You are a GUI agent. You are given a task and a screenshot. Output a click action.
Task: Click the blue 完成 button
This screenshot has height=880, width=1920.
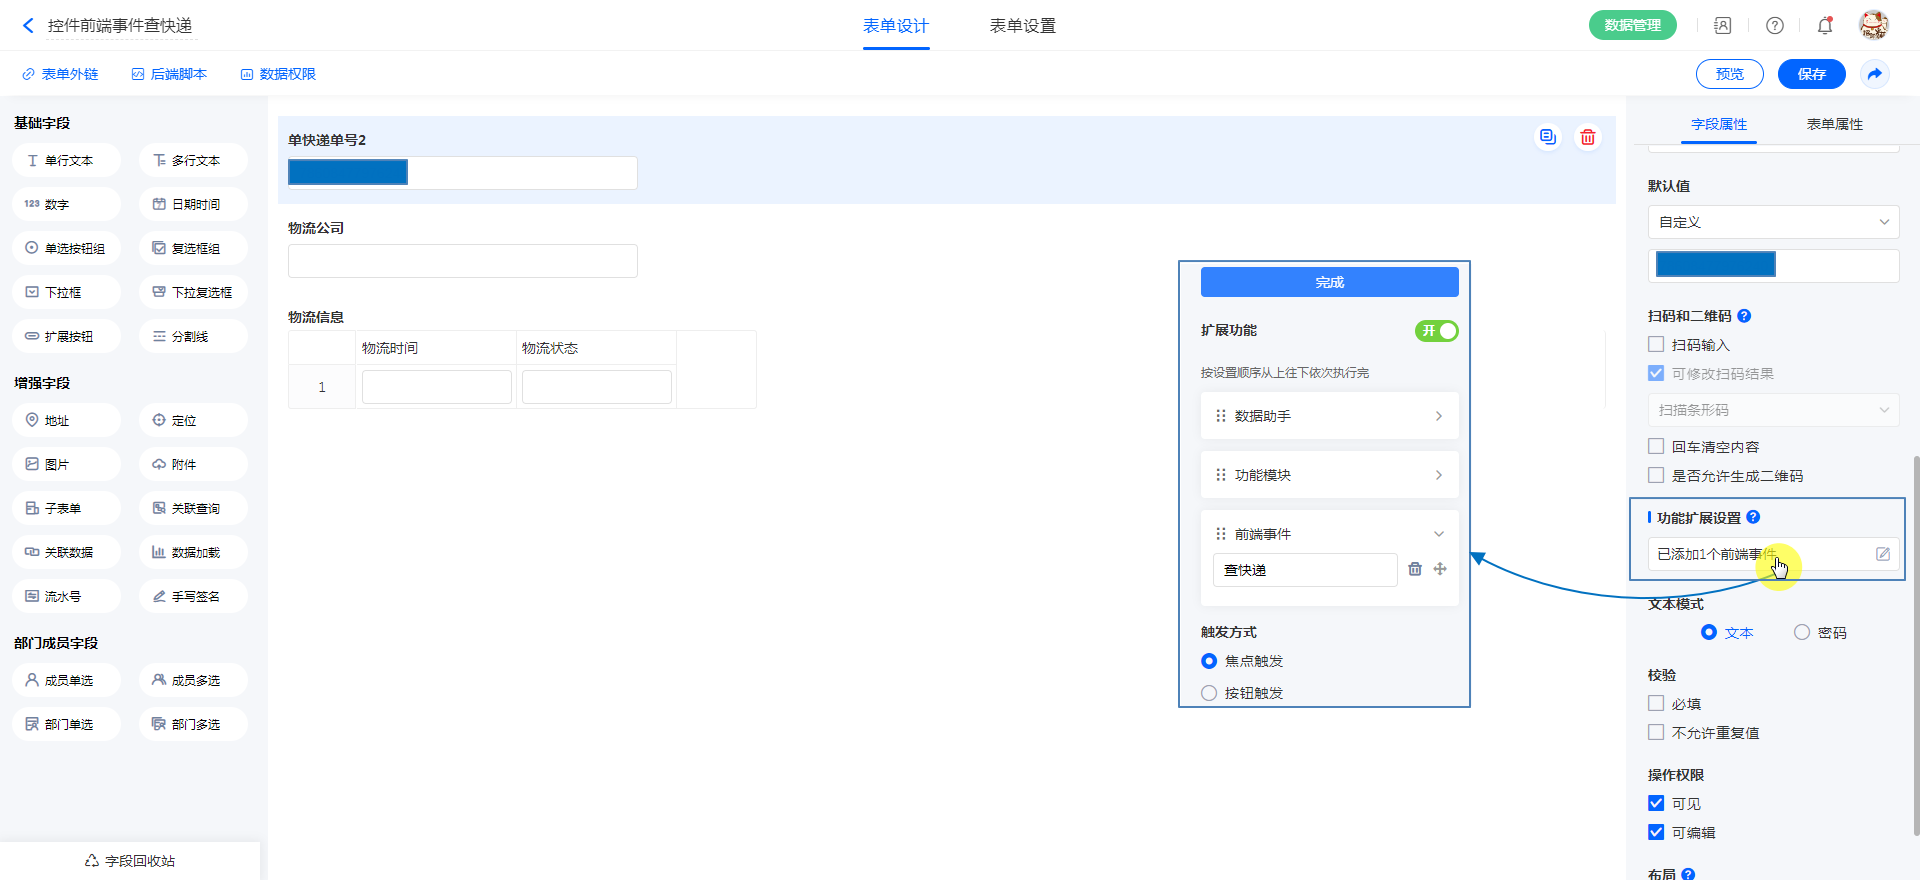click(x=1329, y=282)
